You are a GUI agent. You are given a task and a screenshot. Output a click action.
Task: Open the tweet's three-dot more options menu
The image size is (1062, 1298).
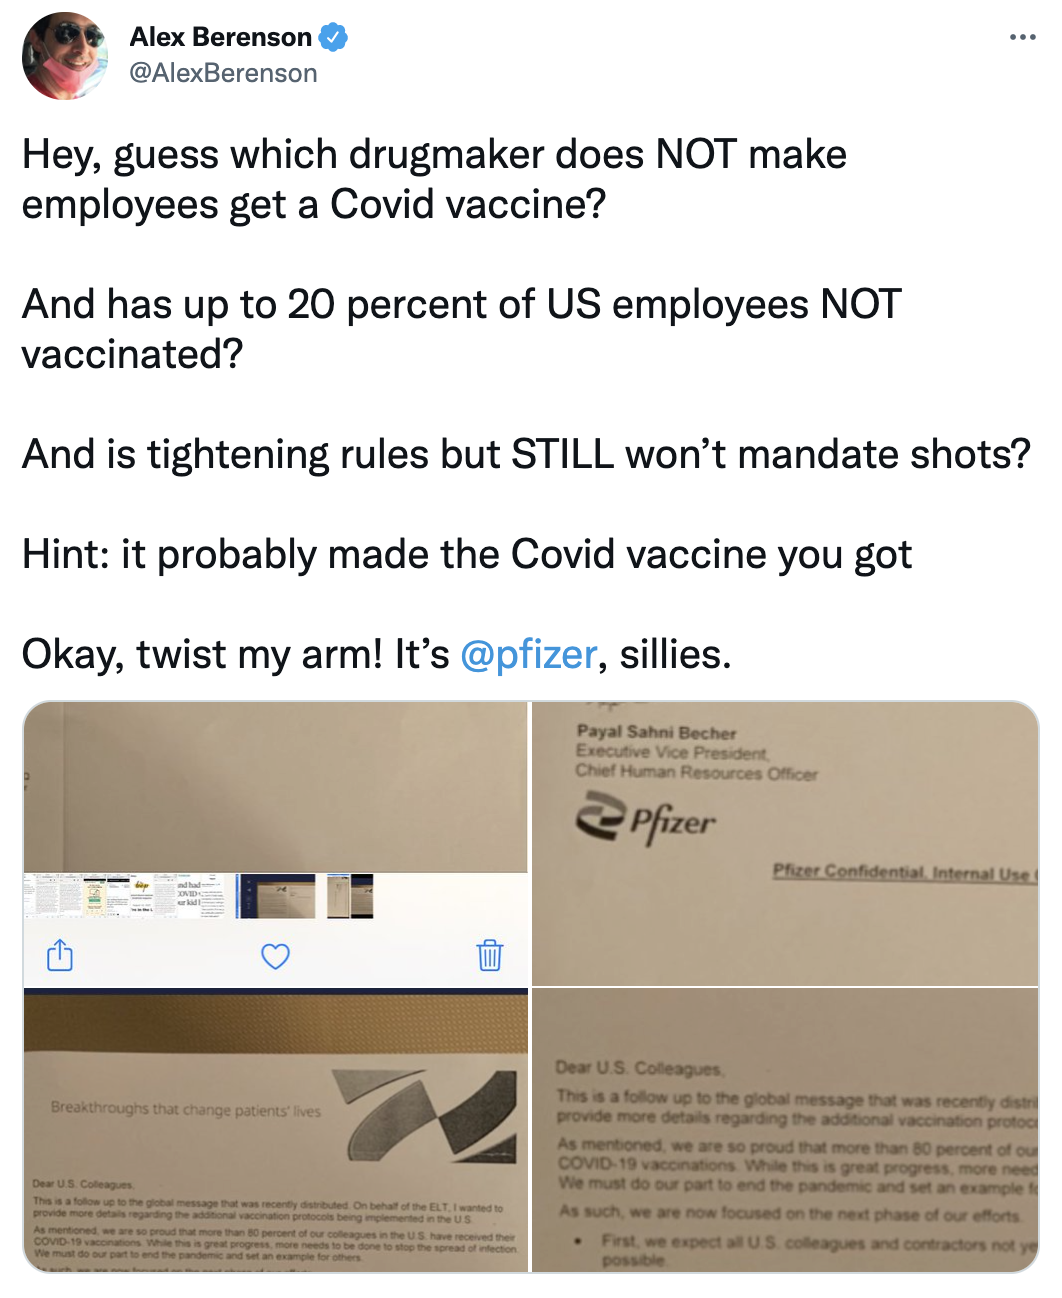tap(1022, 38)
